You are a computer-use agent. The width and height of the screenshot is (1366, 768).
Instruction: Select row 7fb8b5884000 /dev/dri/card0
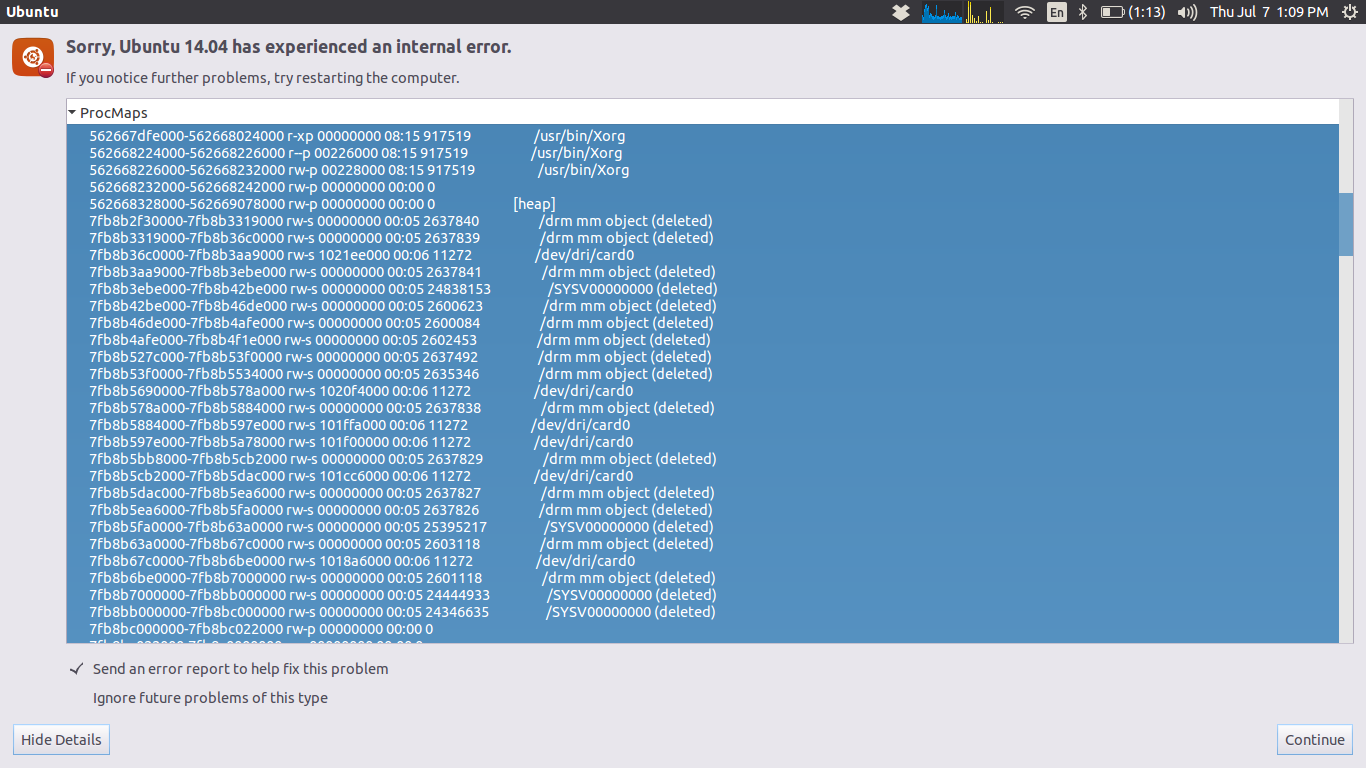(702, 425)
